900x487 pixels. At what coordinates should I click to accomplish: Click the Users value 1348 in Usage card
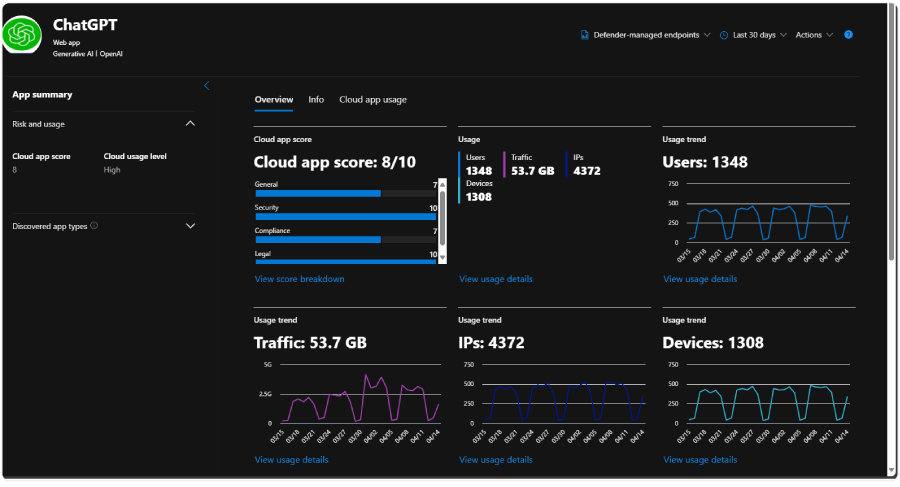[479, 171]
